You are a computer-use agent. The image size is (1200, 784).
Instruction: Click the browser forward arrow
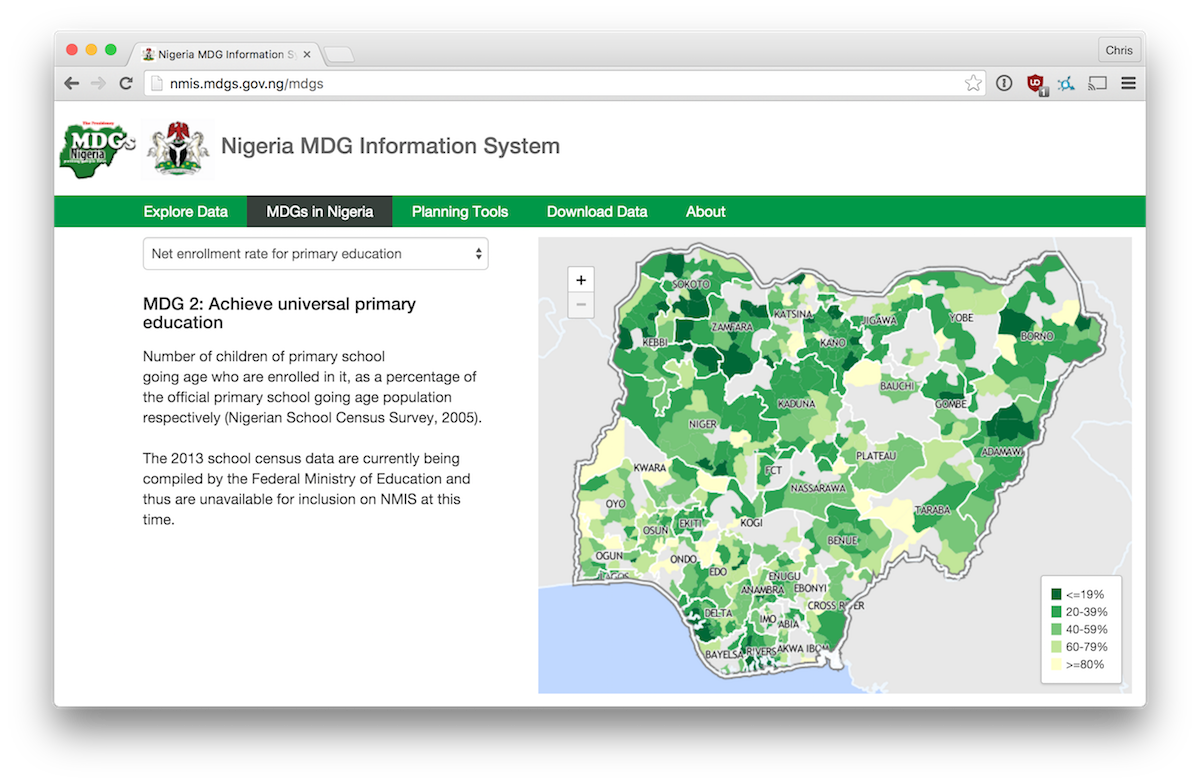coord(98,84)
